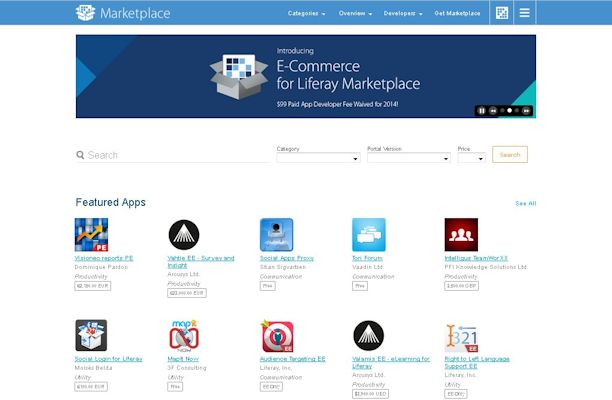Open Vahtie EE - Survey and Insight link
This screenshot has height=400, width=612.
[201, 261]
